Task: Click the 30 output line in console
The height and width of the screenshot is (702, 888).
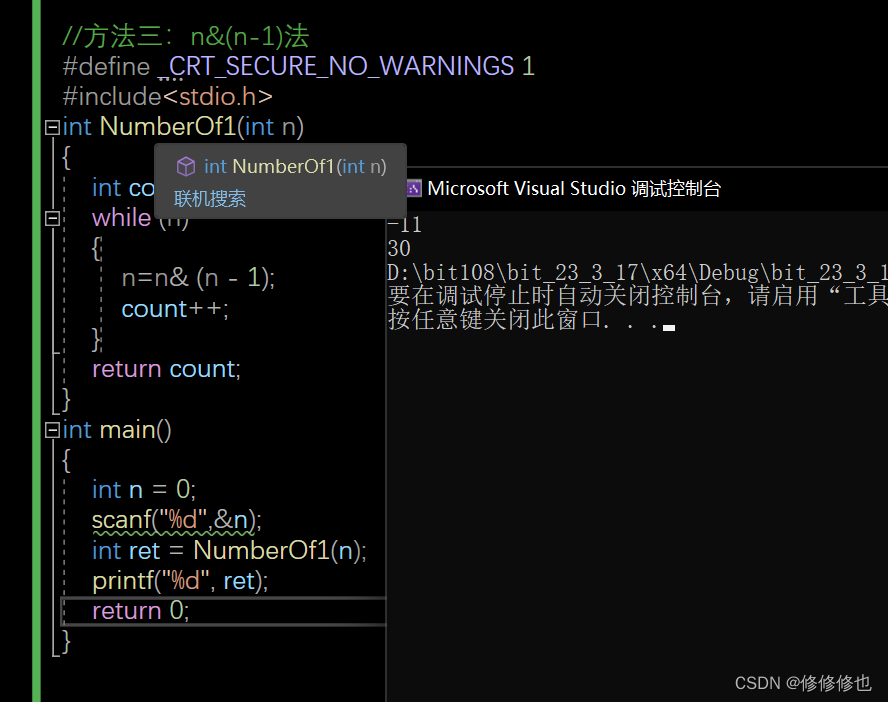Action: pos(399,249)
